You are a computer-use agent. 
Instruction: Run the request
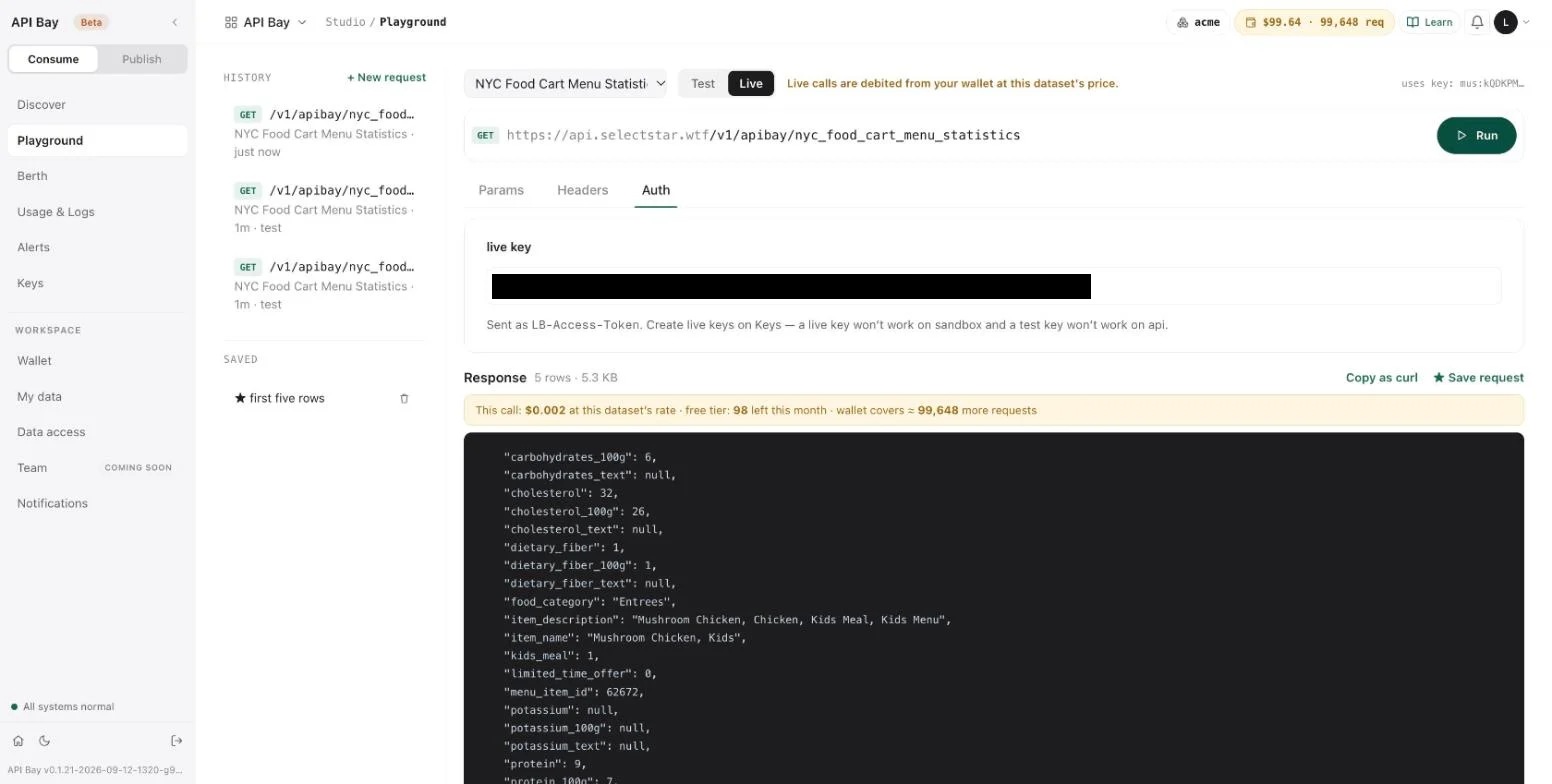(x=1476, y=135)
